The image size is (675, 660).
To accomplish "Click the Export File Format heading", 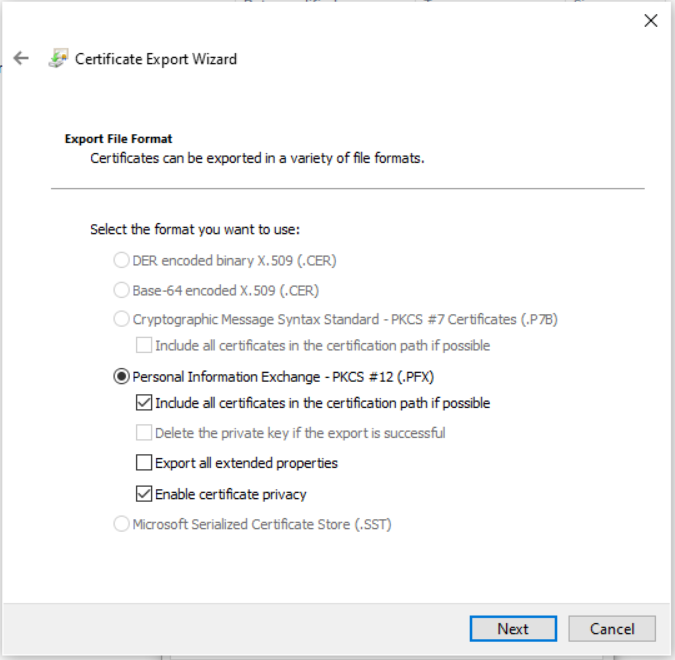I will pos(118,139).
